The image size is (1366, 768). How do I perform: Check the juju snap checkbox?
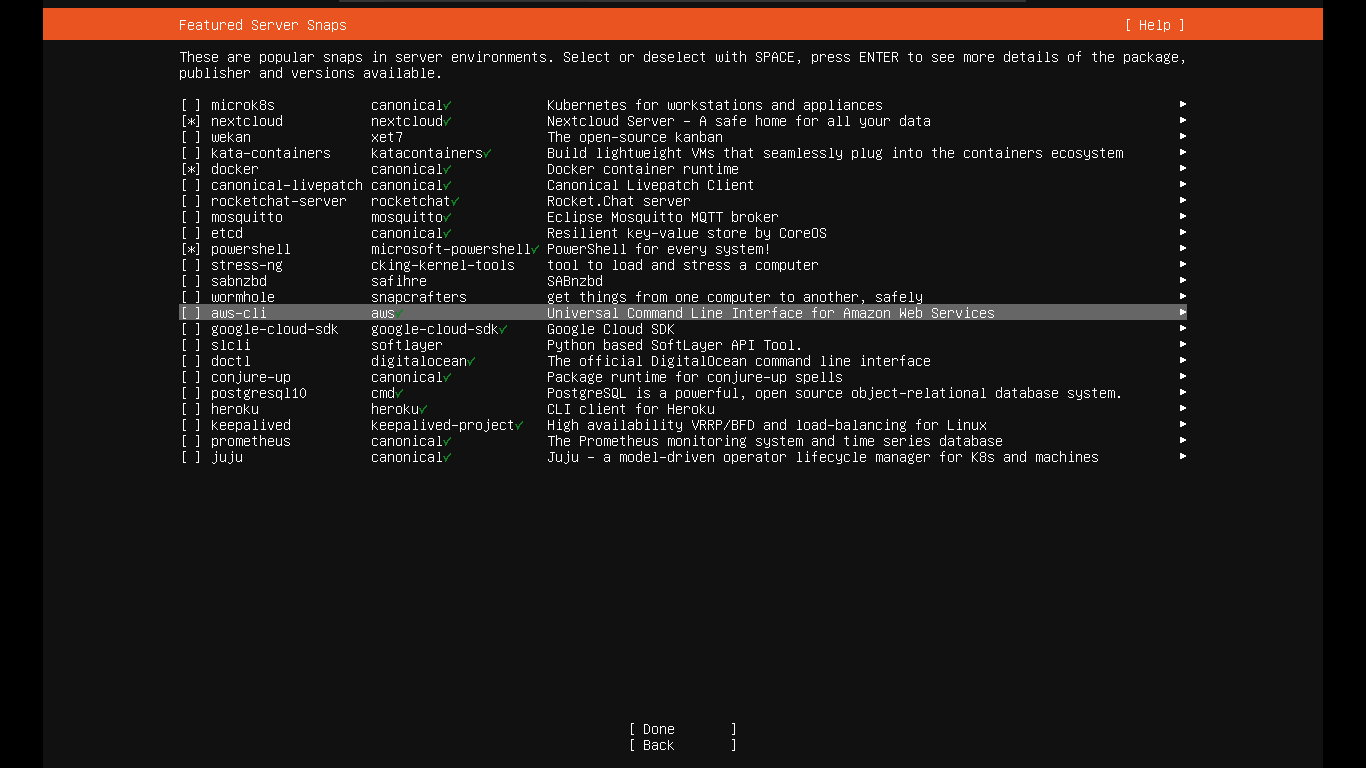(x=191, y=457)
